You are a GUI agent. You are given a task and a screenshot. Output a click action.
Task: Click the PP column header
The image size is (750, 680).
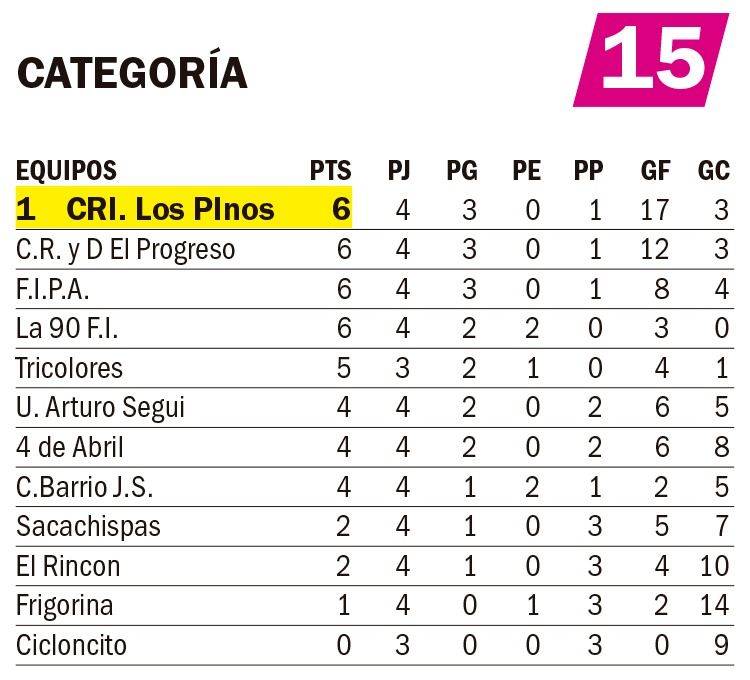pos(589,171)
